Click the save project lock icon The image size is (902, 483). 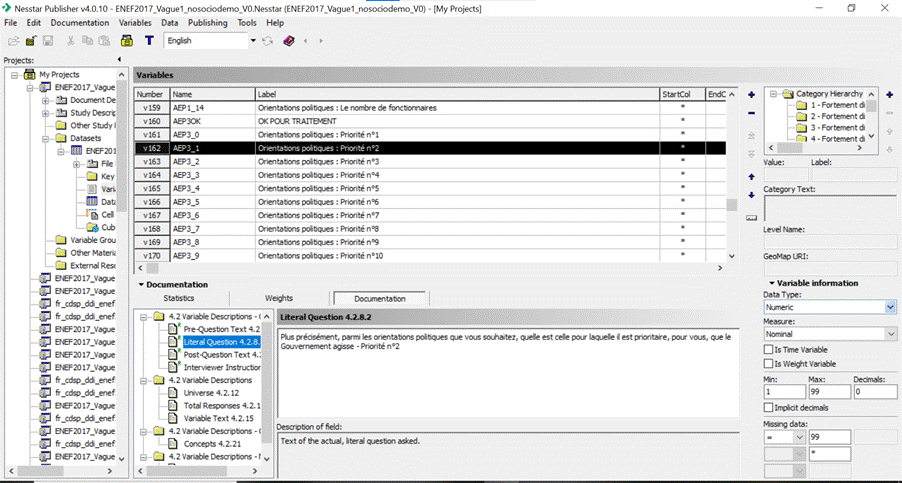47,41
